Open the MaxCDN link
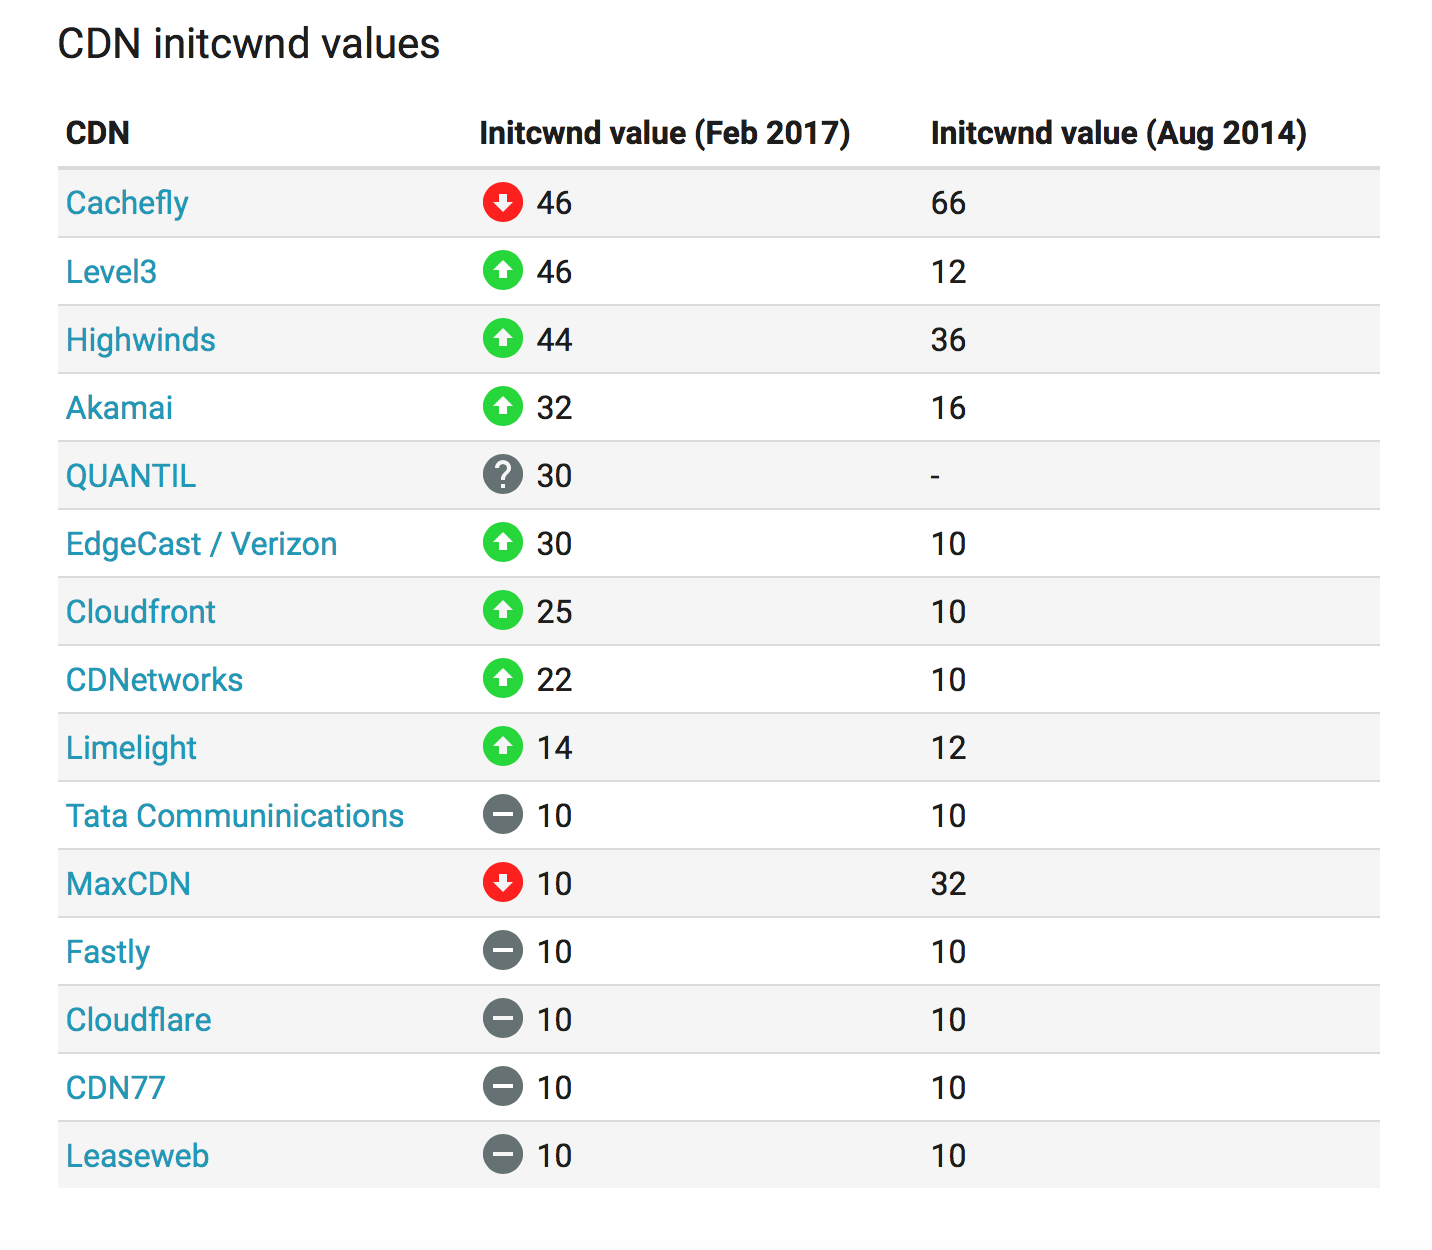 [128, 884]
